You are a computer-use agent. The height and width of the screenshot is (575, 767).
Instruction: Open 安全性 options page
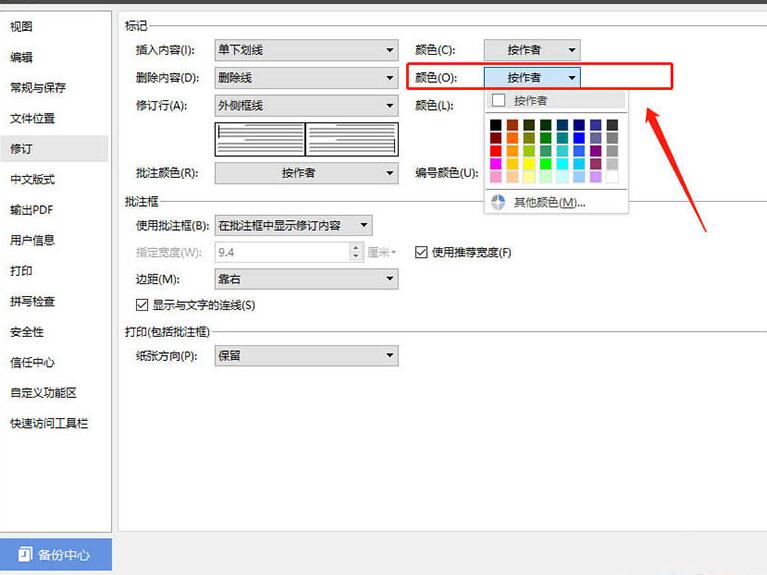click(x=27, y=331)
